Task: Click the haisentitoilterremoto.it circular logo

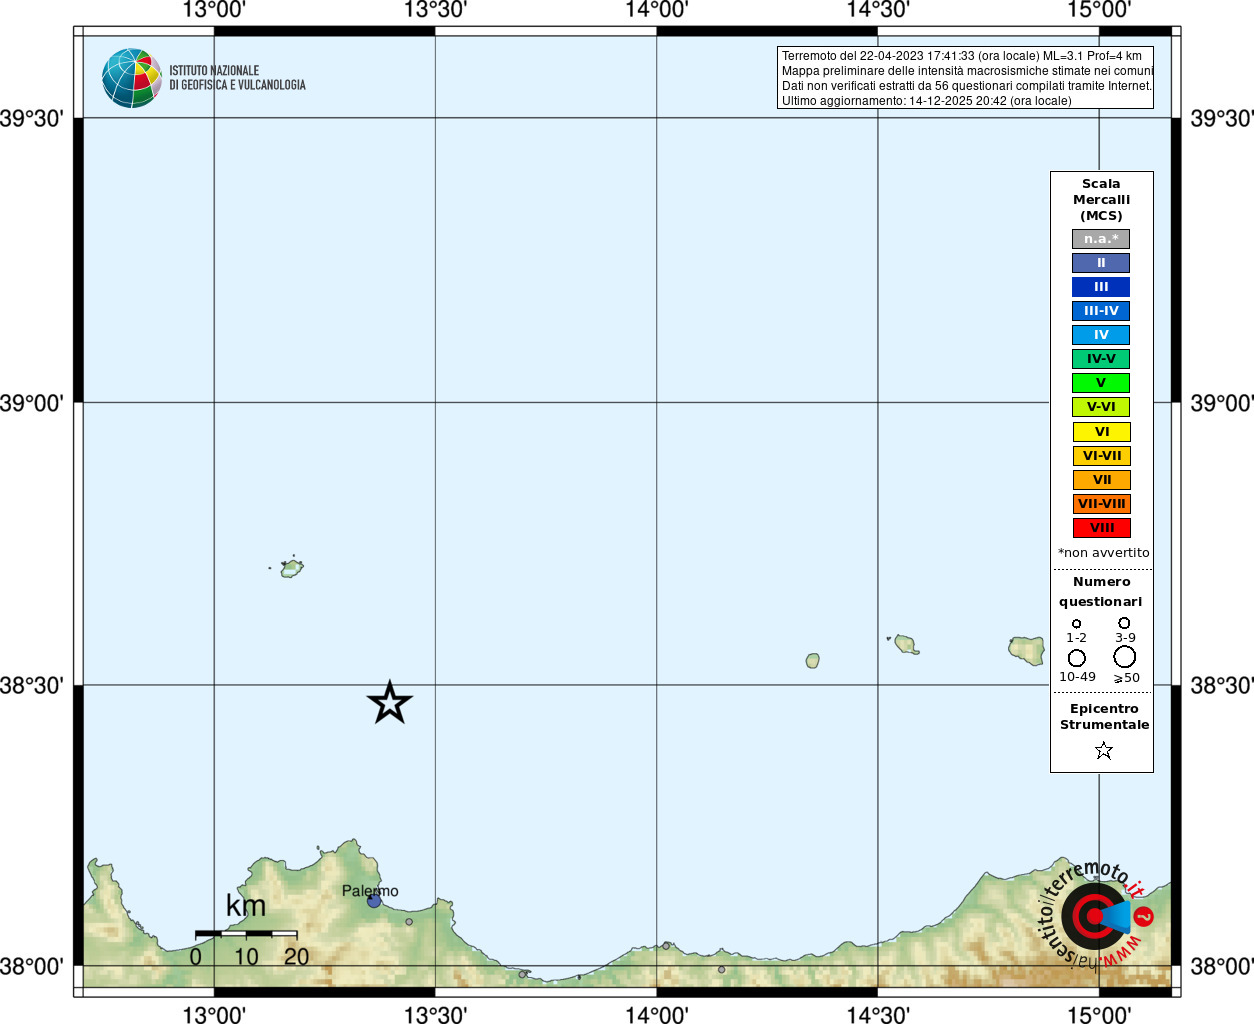Action: point(1095,915)
